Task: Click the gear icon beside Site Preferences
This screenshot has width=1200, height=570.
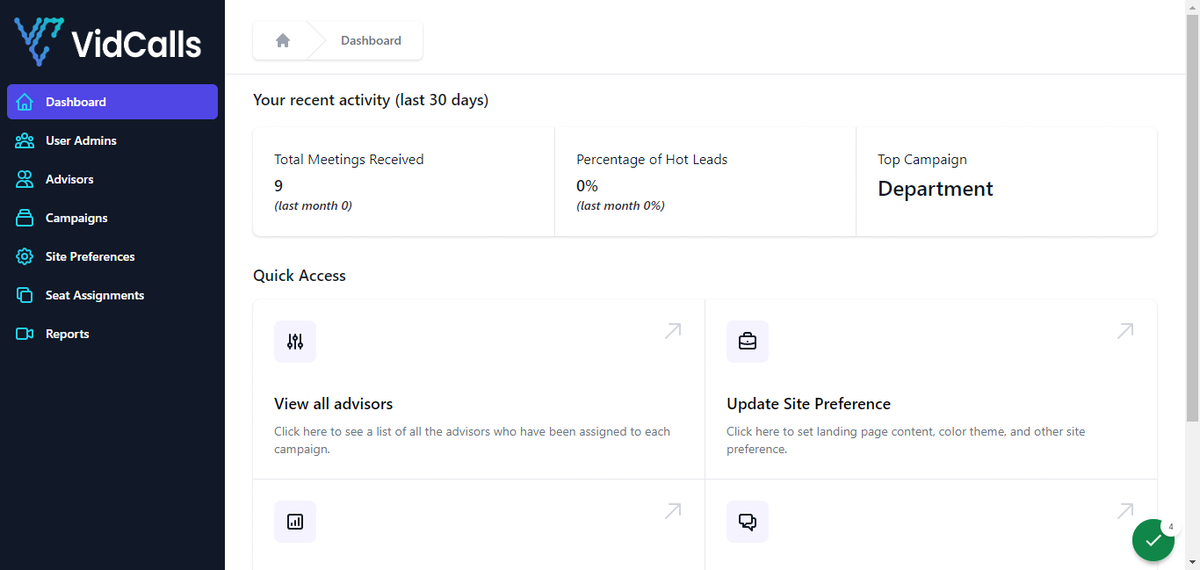Action: (25, 257)
